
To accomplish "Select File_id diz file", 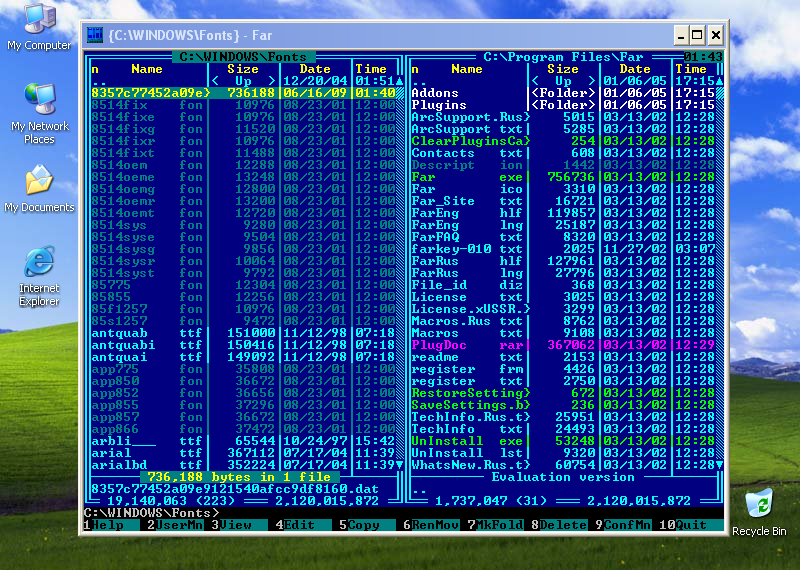I will [x=563, y=285].
